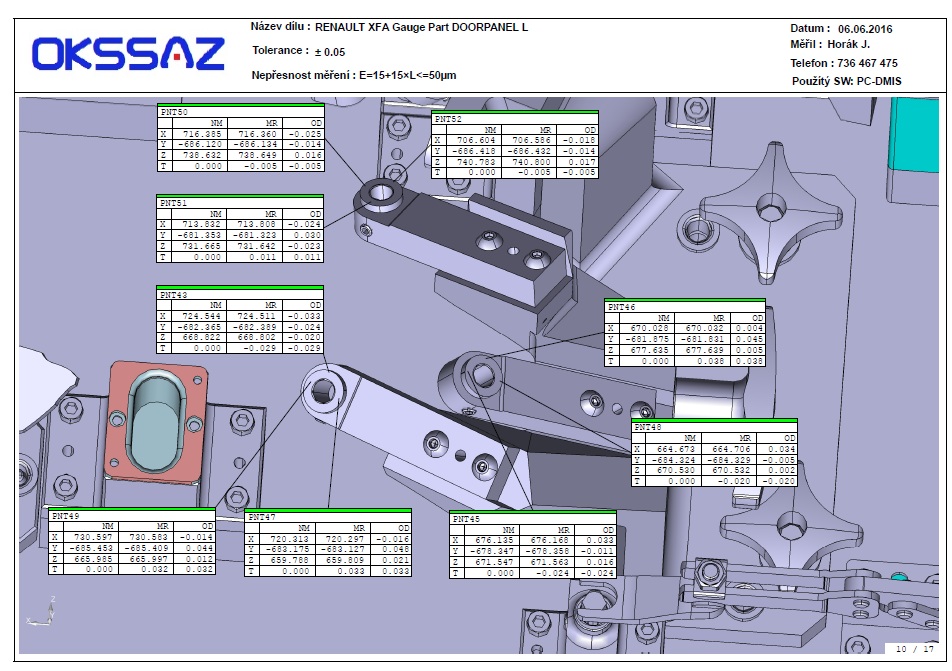This screenshot has height=671, width=952.
Task: Click nominal Z value "677.635" in PNT46
Action: [650, 350]
